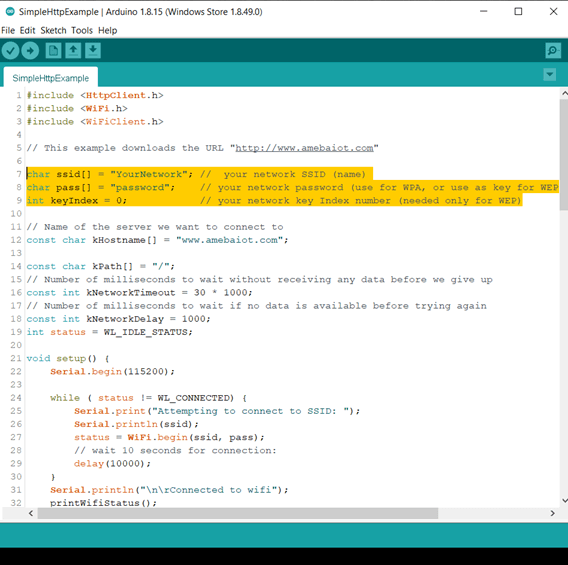Screen dimensions: 568x565
Task: Click the Verify checkmark button
Action: tap(11, 50)
